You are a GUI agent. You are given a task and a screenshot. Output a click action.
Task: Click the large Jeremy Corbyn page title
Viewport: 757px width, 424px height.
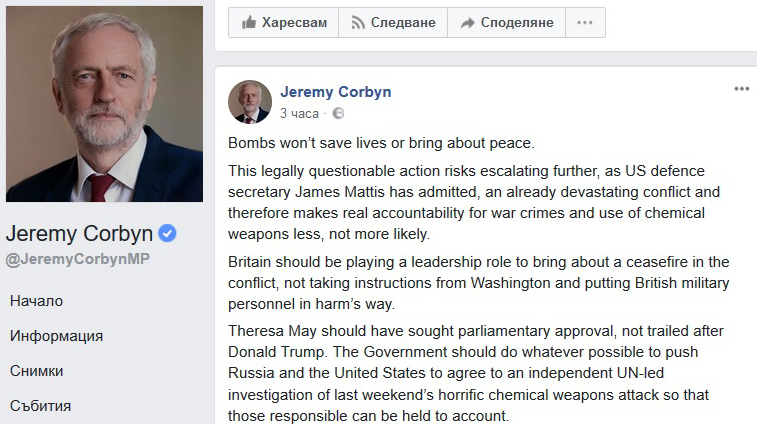point(80,234)
